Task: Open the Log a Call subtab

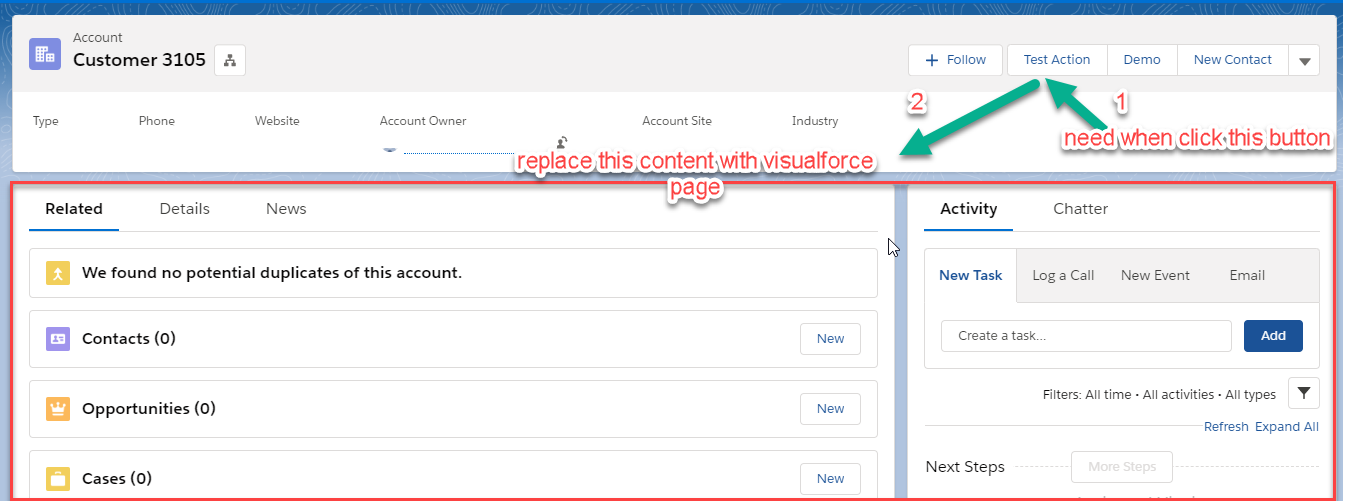Action: point(1063,275)
